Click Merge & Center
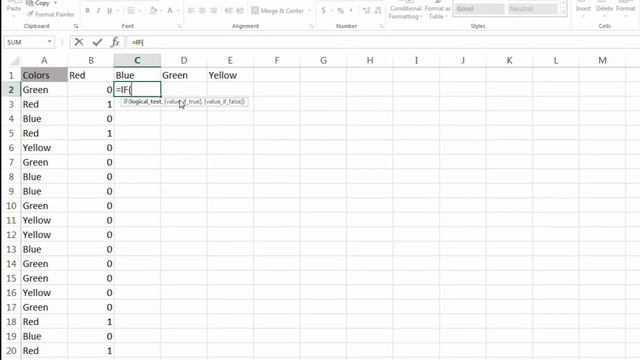640x360 pixels. coord(278,11)
